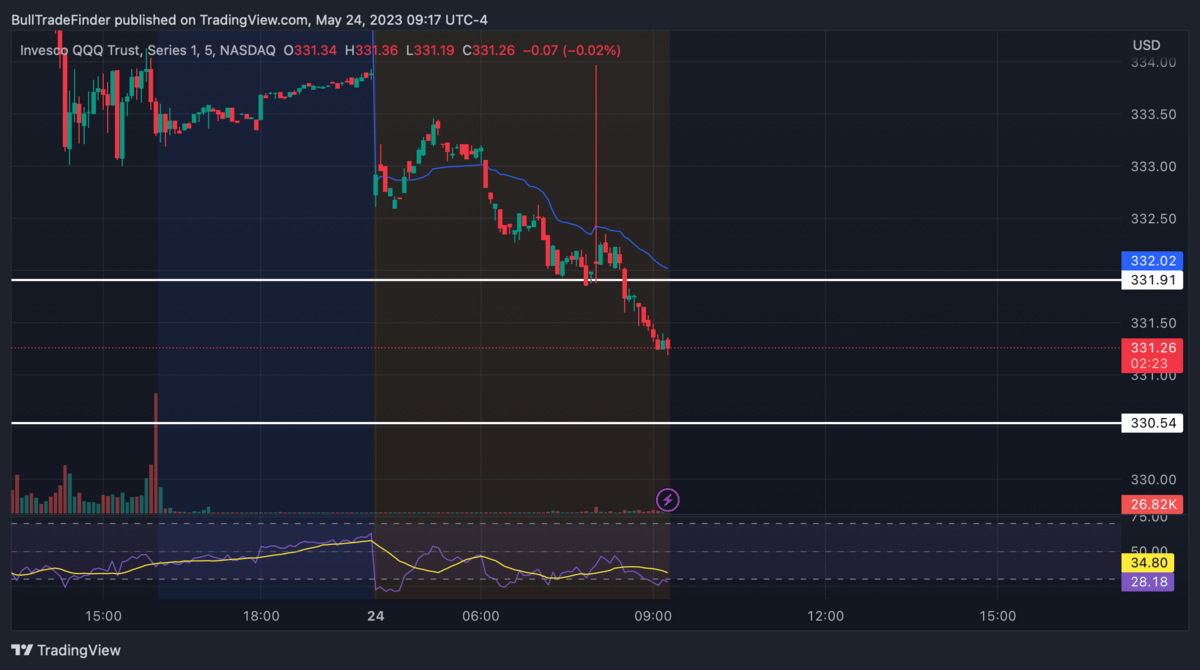Click the 18:00 time axis label

pos(261,616)
